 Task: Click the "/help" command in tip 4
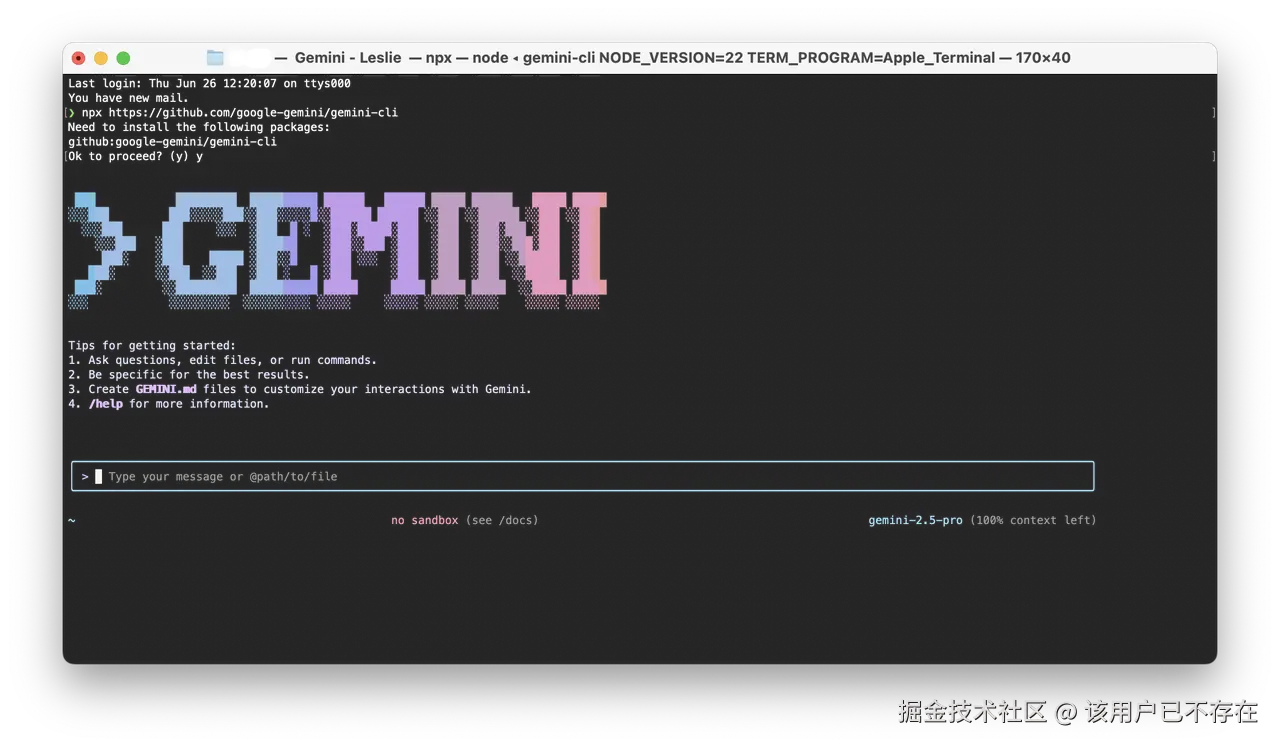point(105,404)
